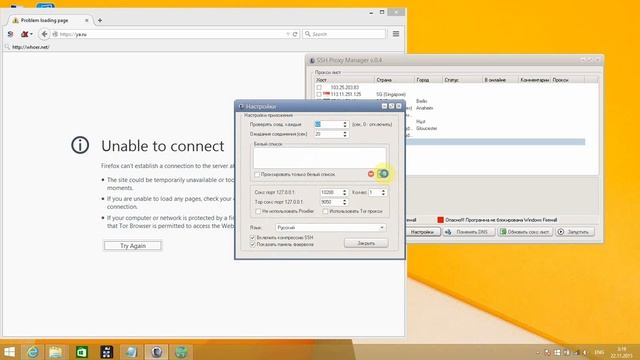Click the Статус column header
Viewport: 640px width, 360px height.
click(462, 80)
